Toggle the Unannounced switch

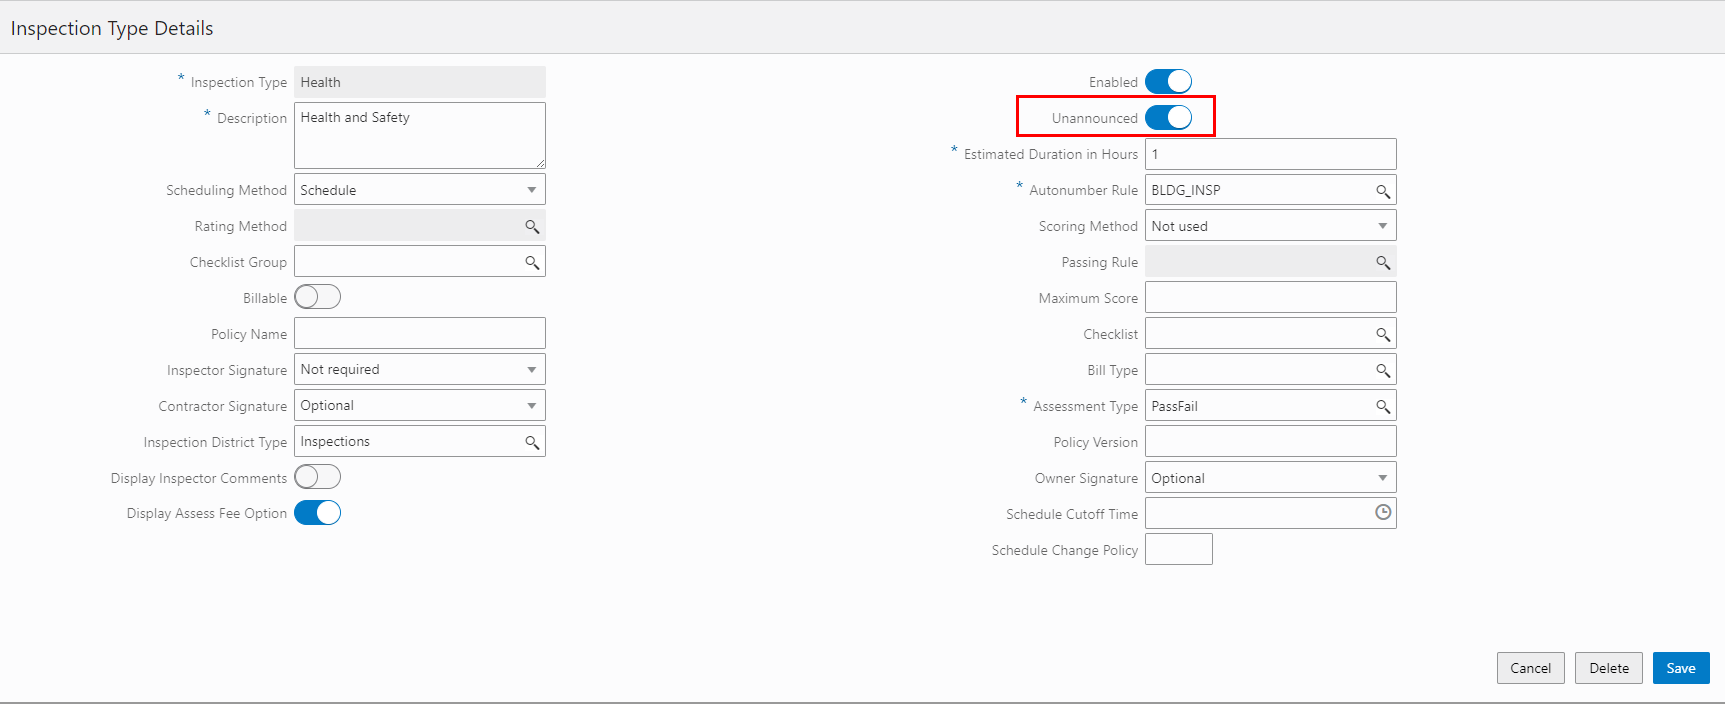click(1168, 117)
